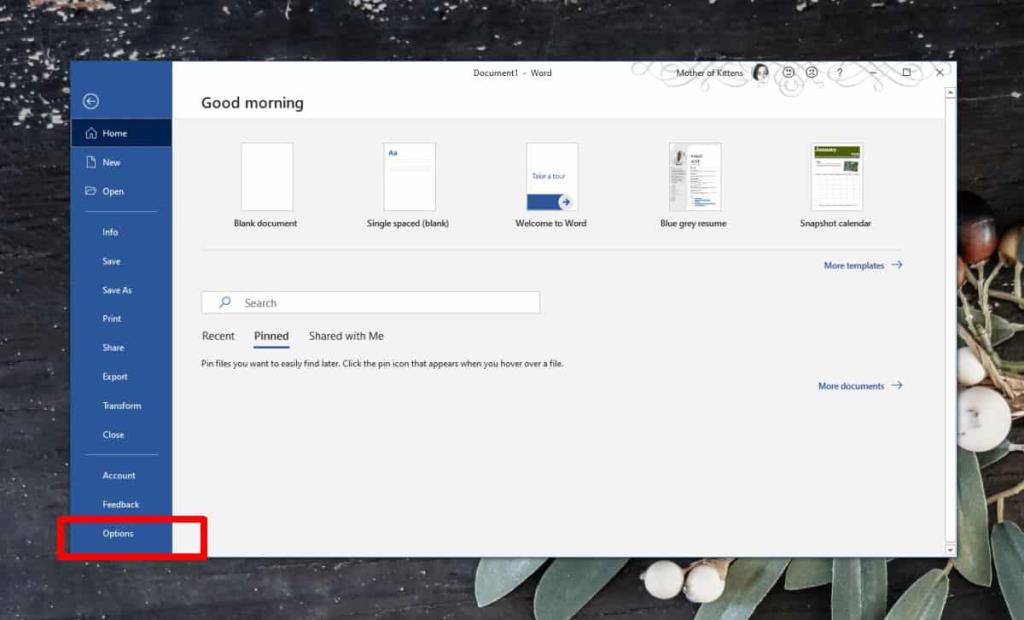
Task: Click the Mother of Kittens profile picture
Action: pos(761,72)
